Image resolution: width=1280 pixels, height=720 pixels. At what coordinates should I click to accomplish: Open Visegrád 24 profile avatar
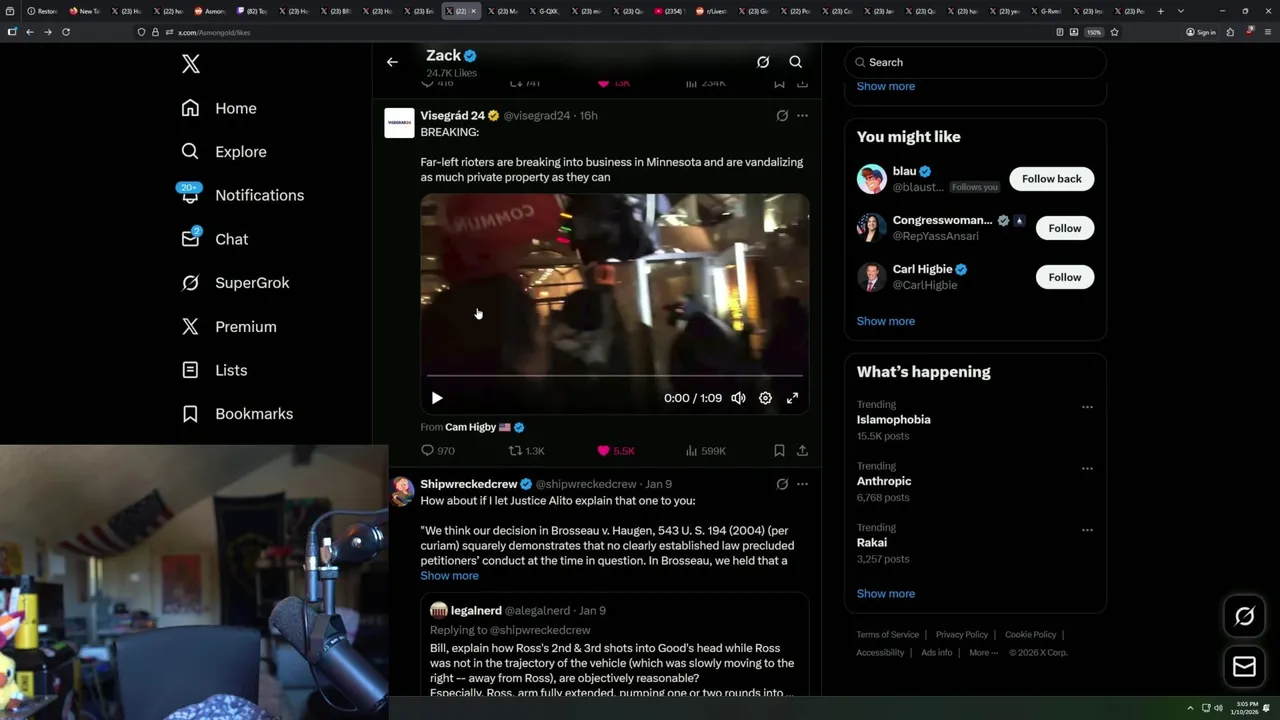click(x=399, y=122)
